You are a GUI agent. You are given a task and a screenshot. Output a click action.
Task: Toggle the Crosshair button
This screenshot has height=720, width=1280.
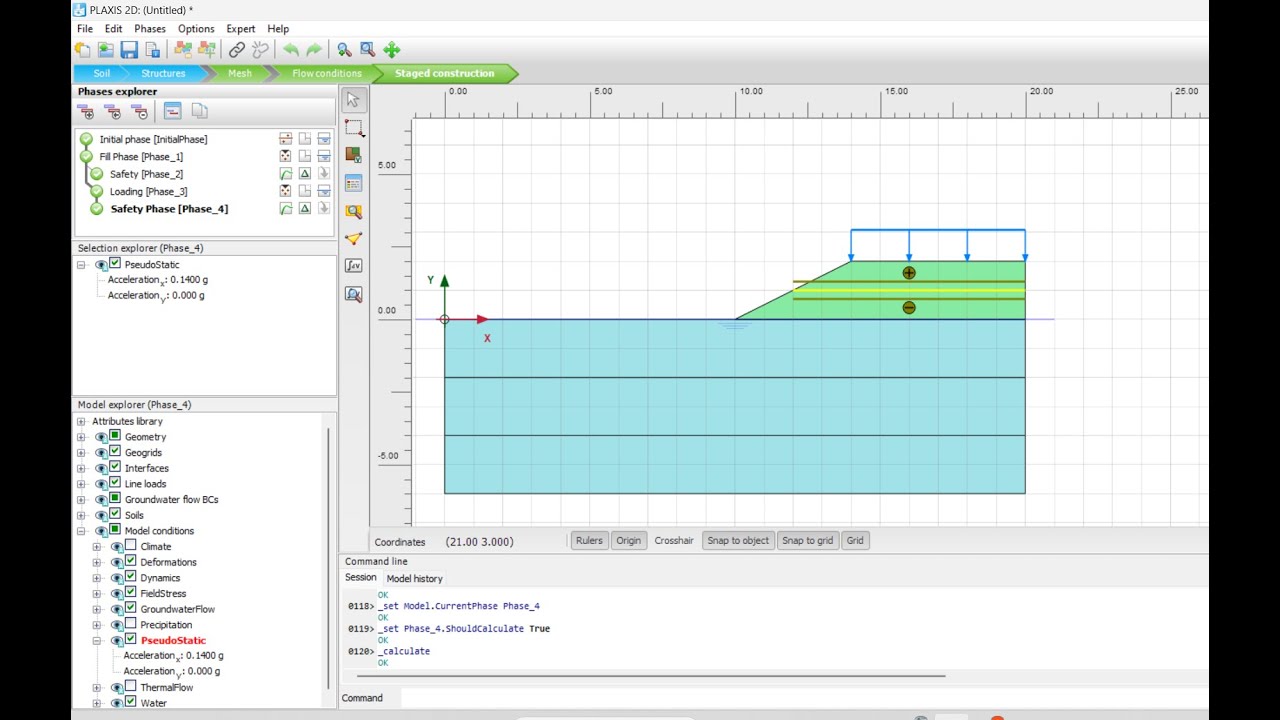point(674,541)
